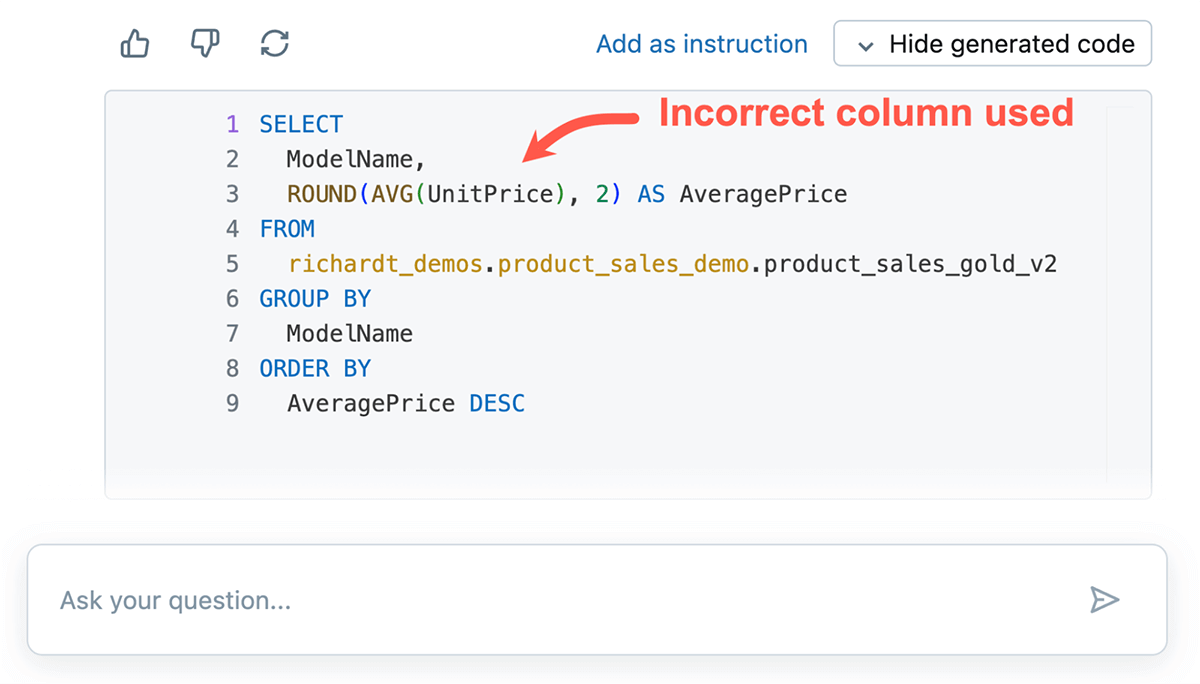1200x684 pixels.
Task: Click the product_sales_gold_v2 table name
Action: coord(910,264)
